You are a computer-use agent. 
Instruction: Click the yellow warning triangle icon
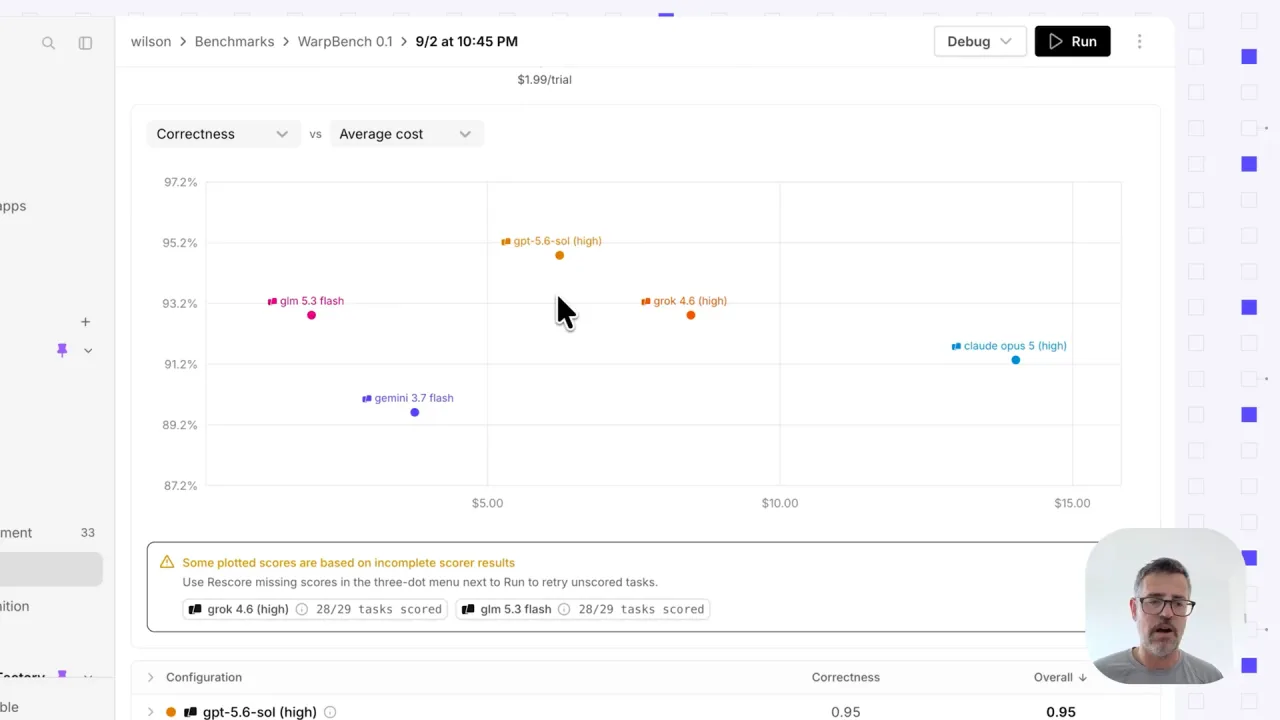point(167,563)
